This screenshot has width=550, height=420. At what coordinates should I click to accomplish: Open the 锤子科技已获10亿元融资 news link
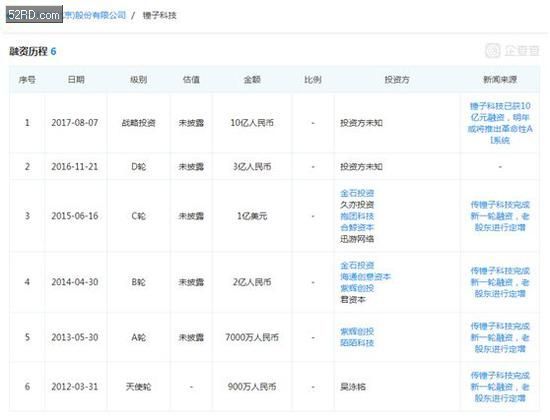tap(500, 123)
